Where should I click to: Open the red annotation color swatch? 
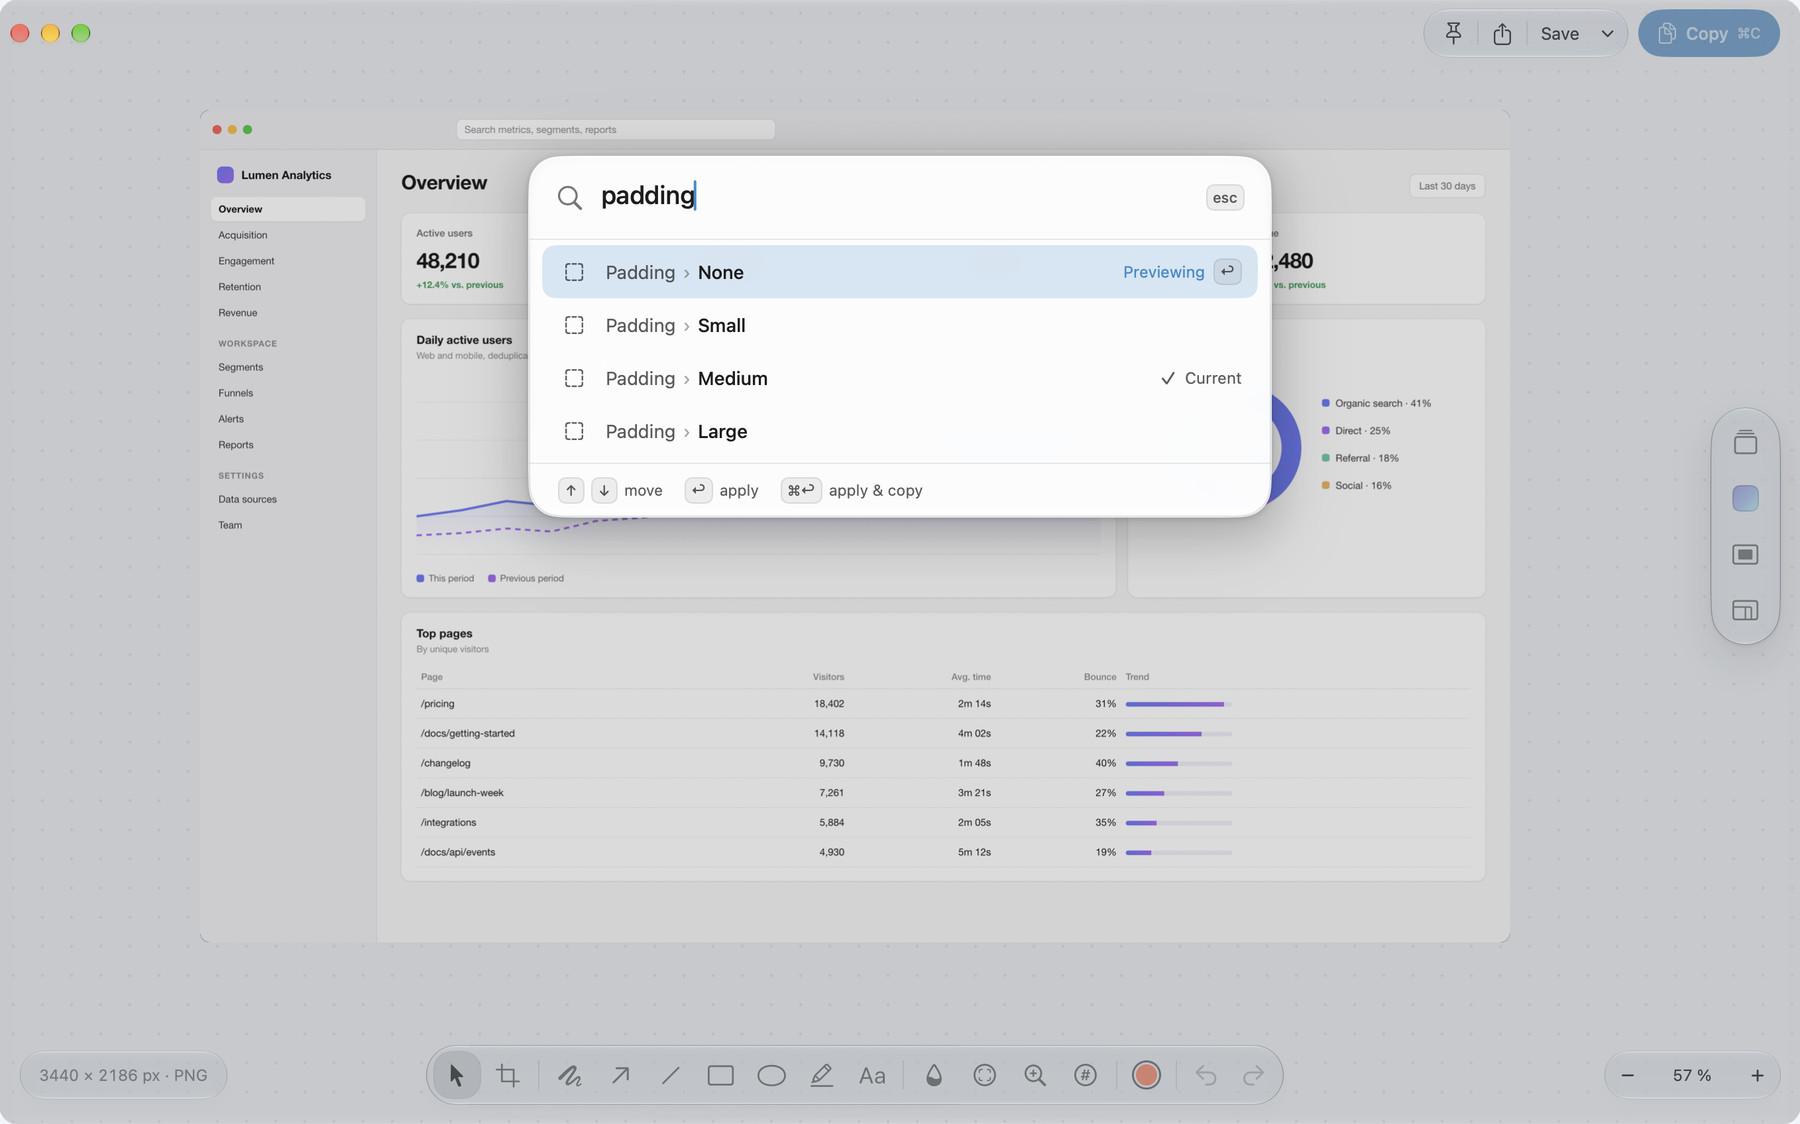tap(1146, 1075)
